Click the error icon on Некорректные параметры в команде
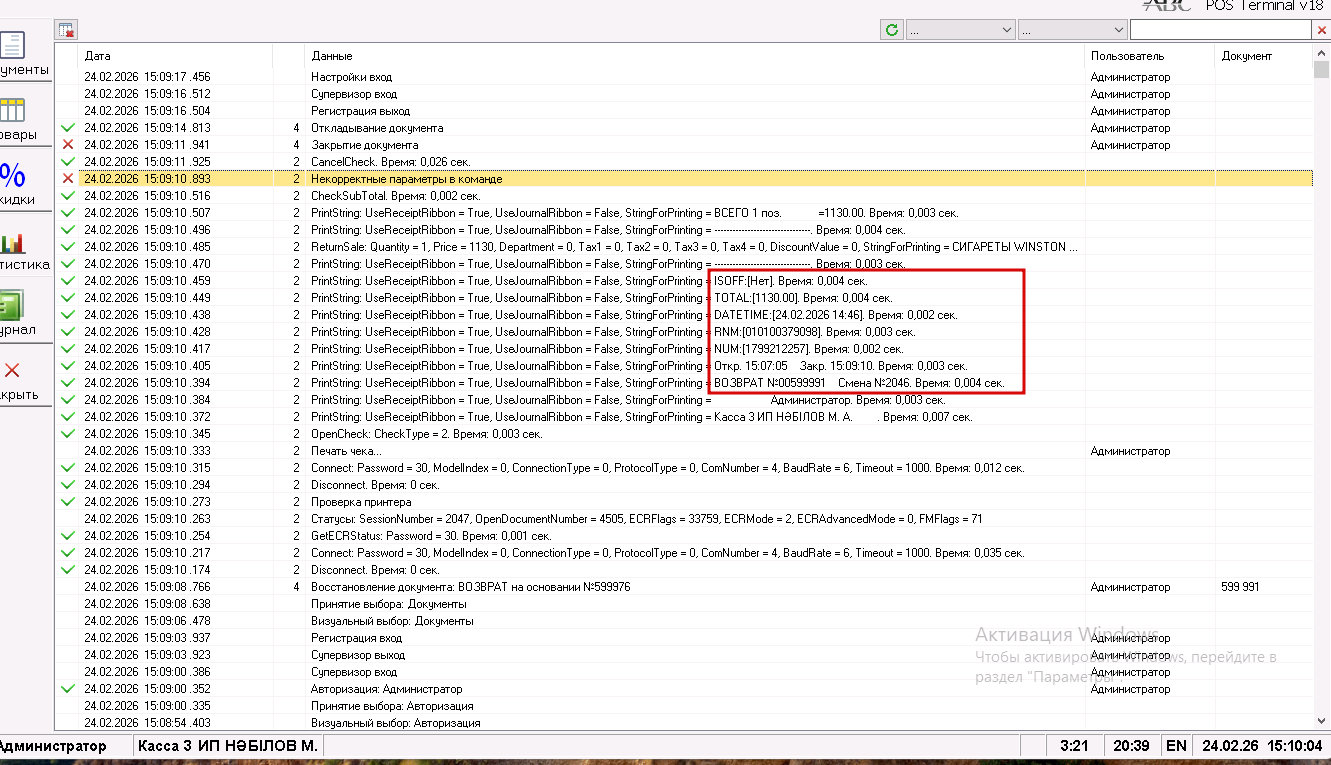Screen dimensions: 1331x765 (x=68, y=179)
